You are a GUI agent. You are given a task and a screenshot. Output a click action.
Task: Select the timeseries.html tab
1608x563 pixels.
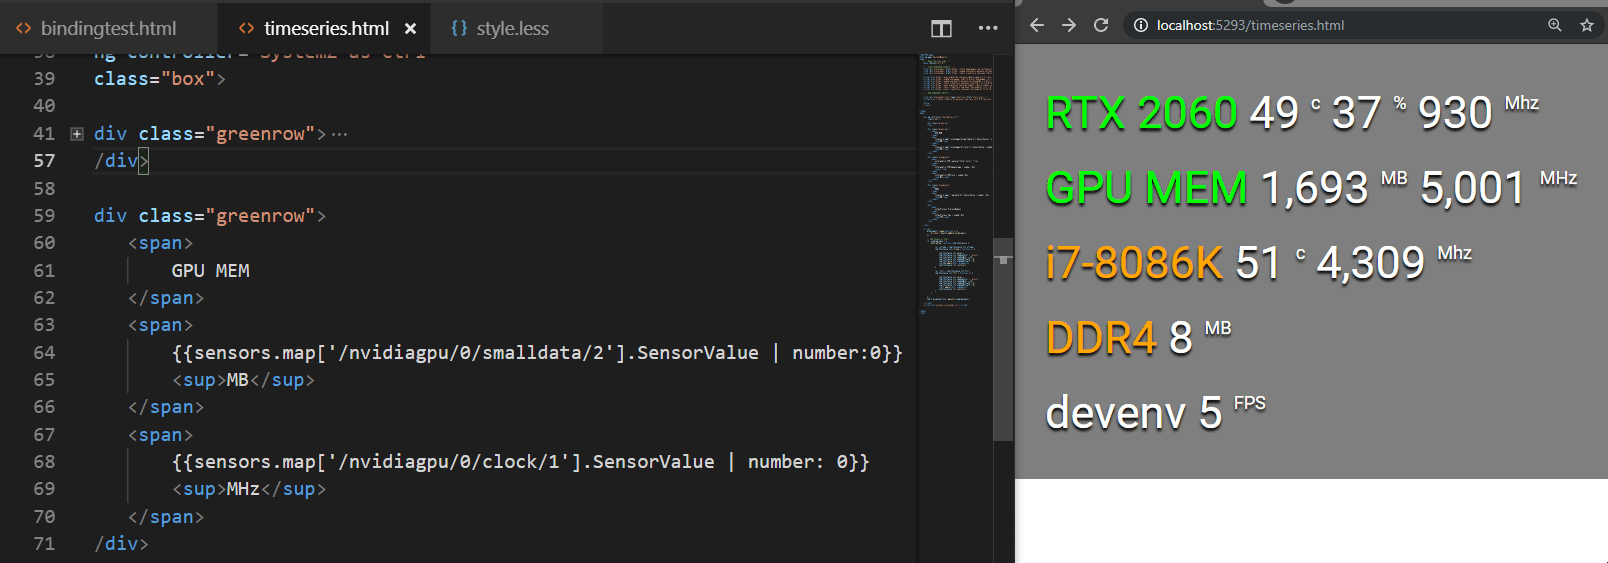point(326,29)
